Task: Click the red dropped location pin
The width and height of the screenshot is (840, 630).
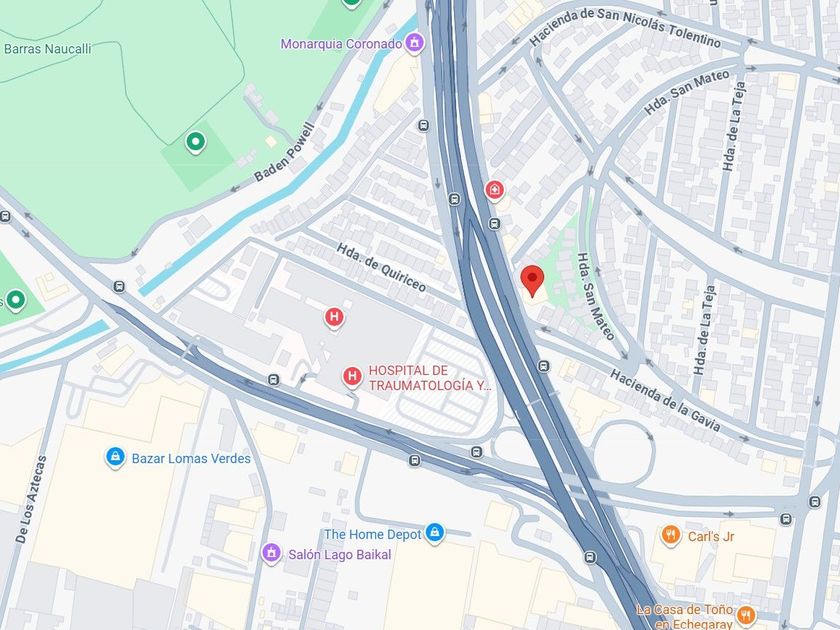Action: point(532,281)
